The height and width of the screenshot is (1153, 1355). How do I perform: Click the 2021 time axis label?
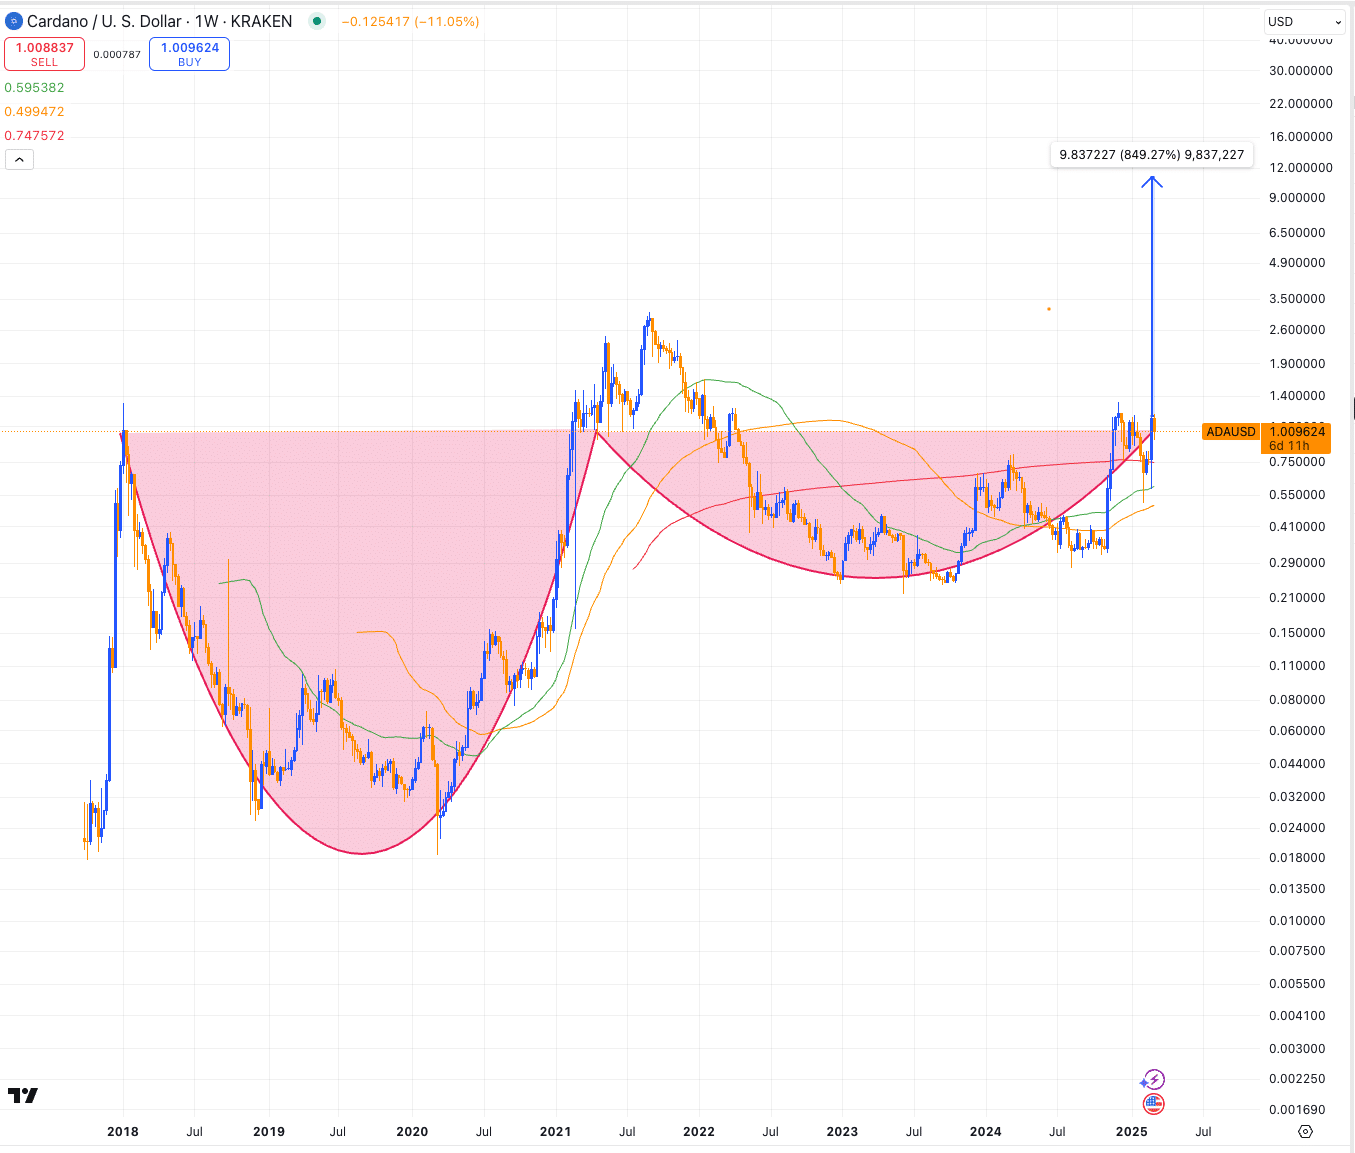point(555,1132)
